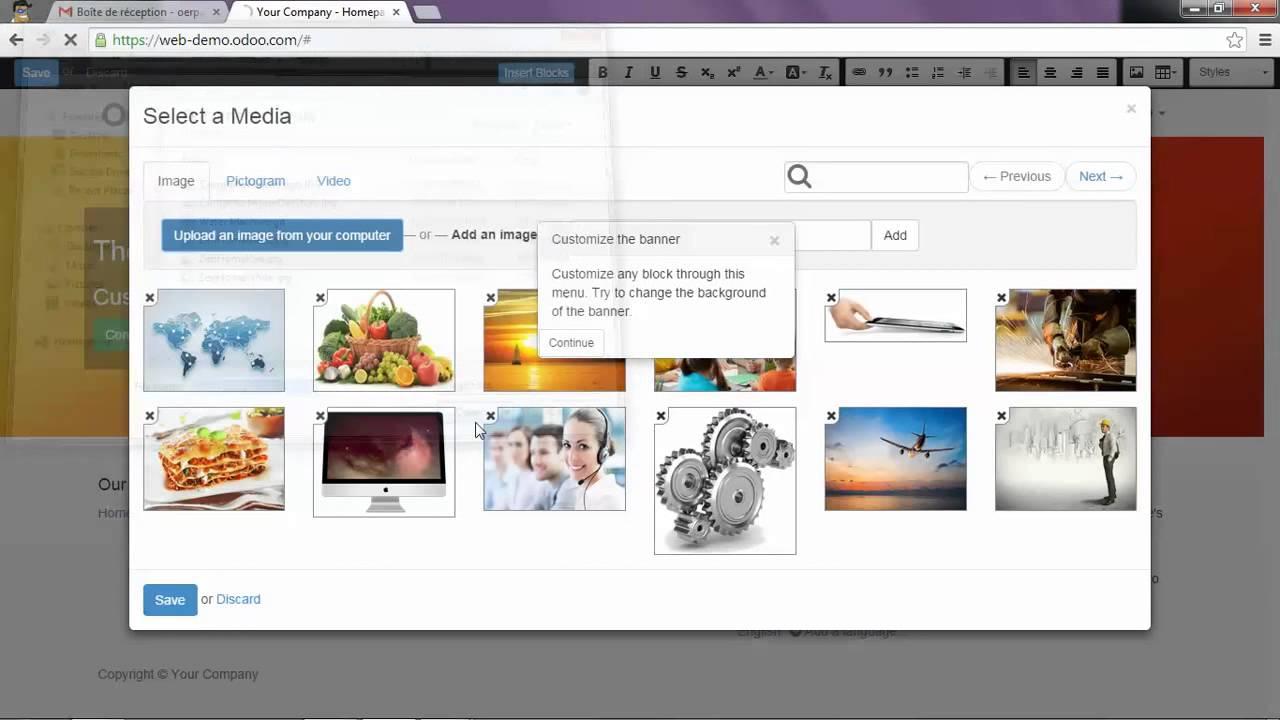The image size is (1280, 720).
Task: Click the image search field
Action: click(x=890, y=177)
